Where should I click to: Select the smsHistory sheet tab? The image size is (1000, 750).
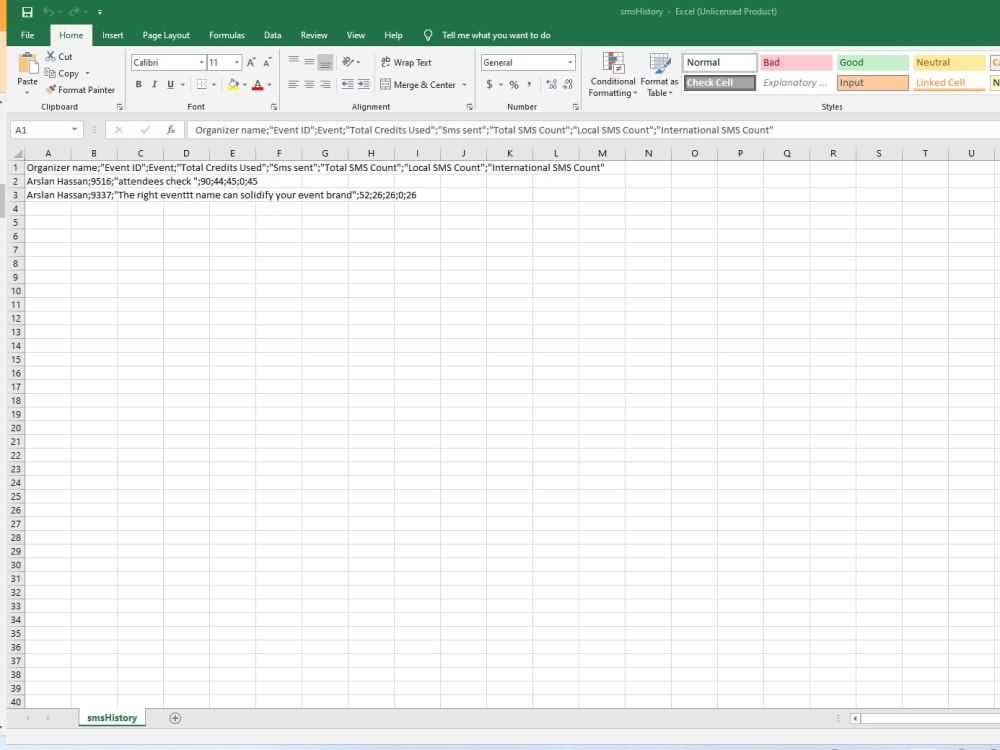click(112, 717)
